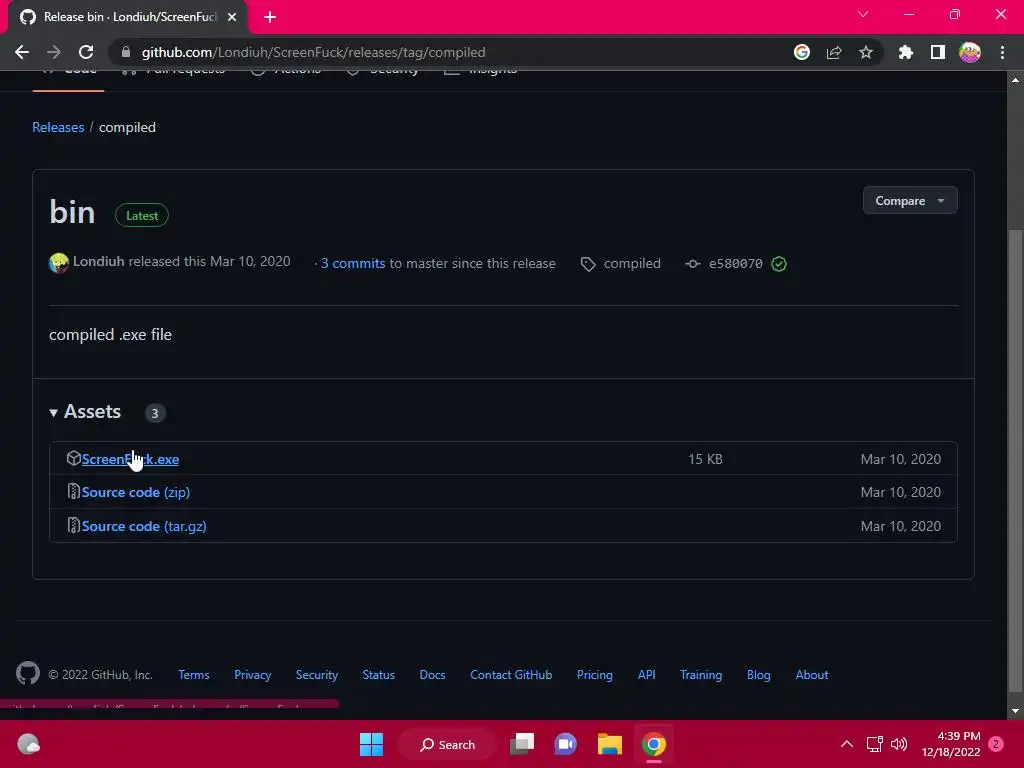Download Source code (tar.gz)
1024x768 pixels.
(x=144, y=526)
